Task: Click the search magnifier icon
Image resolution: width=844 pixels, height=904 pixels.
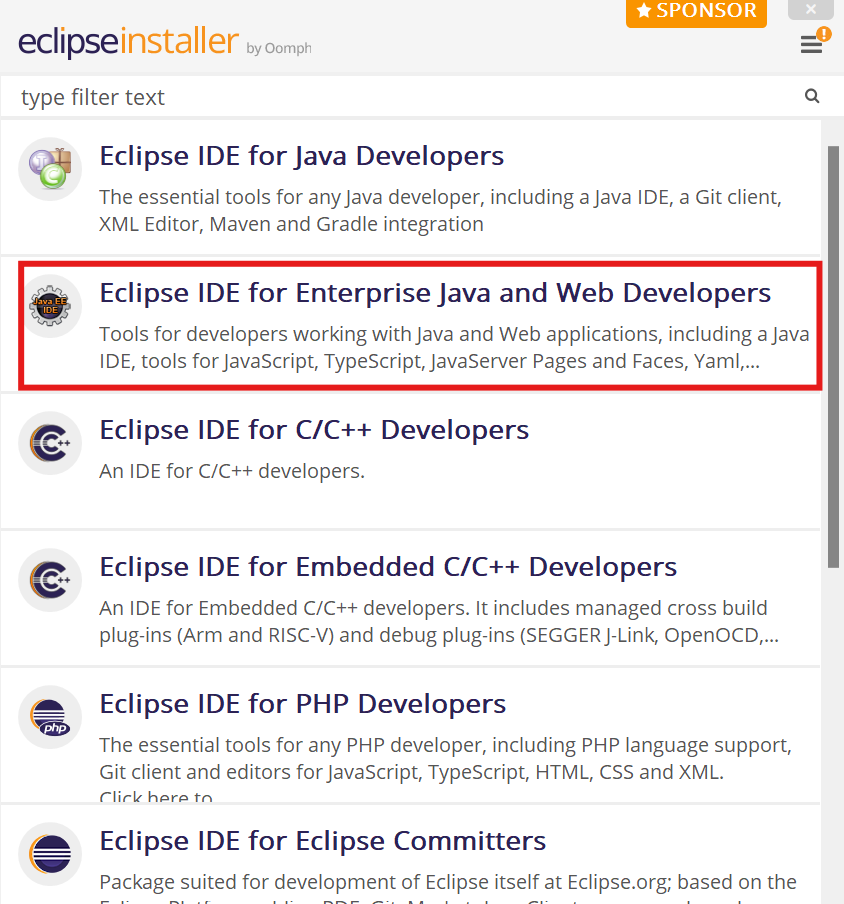Action: (x=812, y=96)
